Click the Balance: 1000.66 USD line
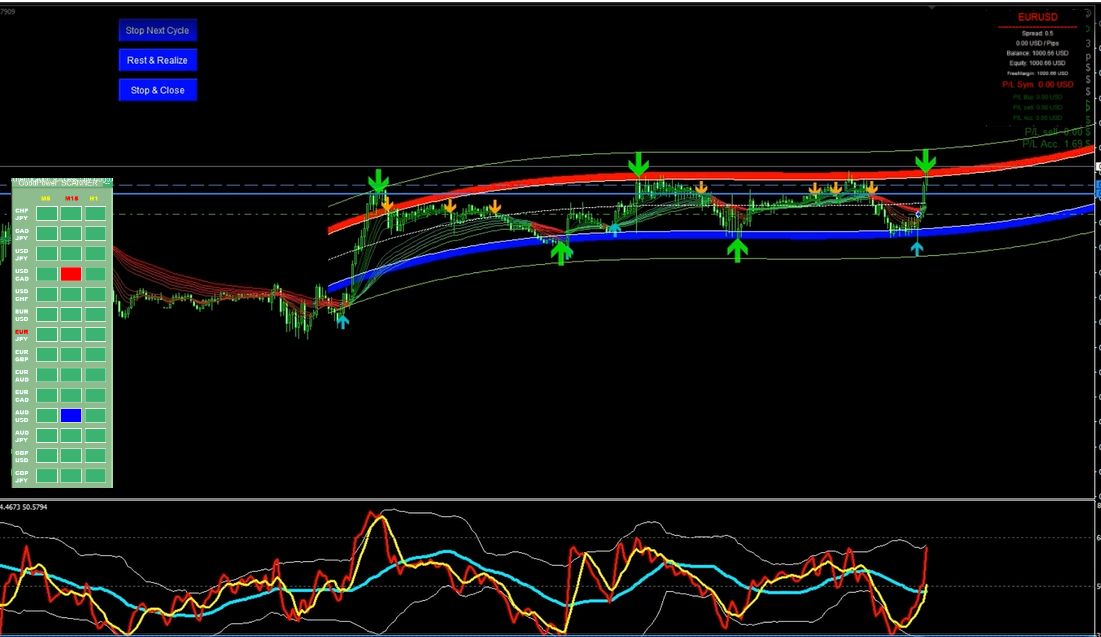Image resolution: width=1101 pixels, height=637 pixels. pos(1038,53)
